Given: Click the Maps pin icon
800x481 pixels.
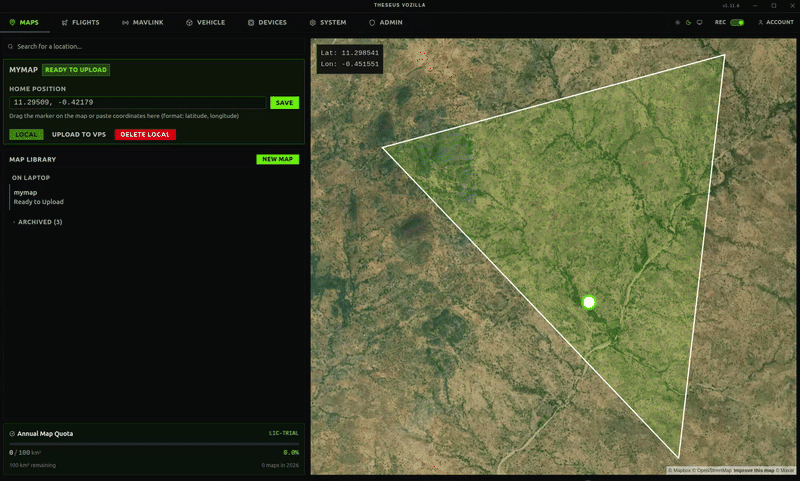Looking at the screenshot, I should click(x=12, y=22).
